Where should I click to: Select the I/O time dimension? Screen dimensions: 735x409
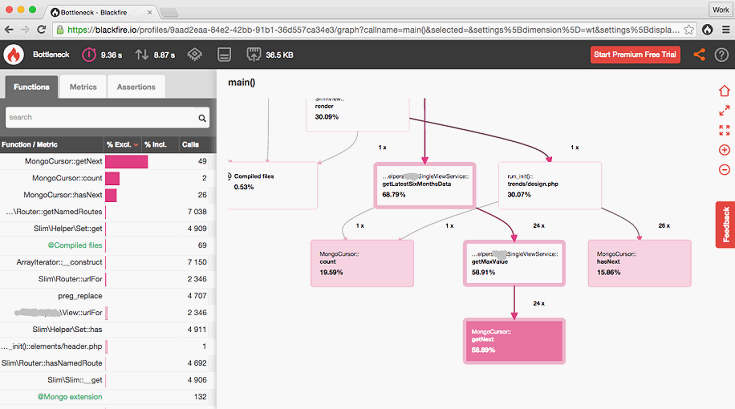coord(142,55)
